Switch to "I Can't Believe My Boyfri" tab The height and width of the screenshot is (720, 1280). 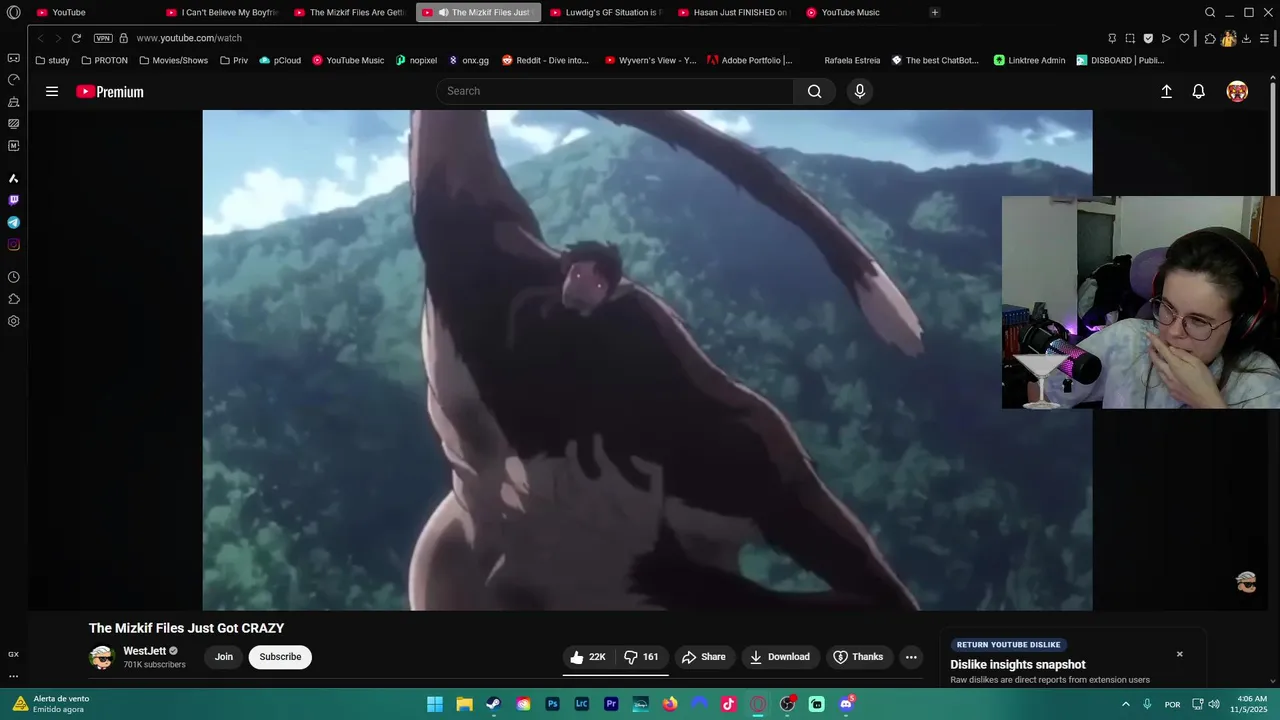tap(222, 12)
